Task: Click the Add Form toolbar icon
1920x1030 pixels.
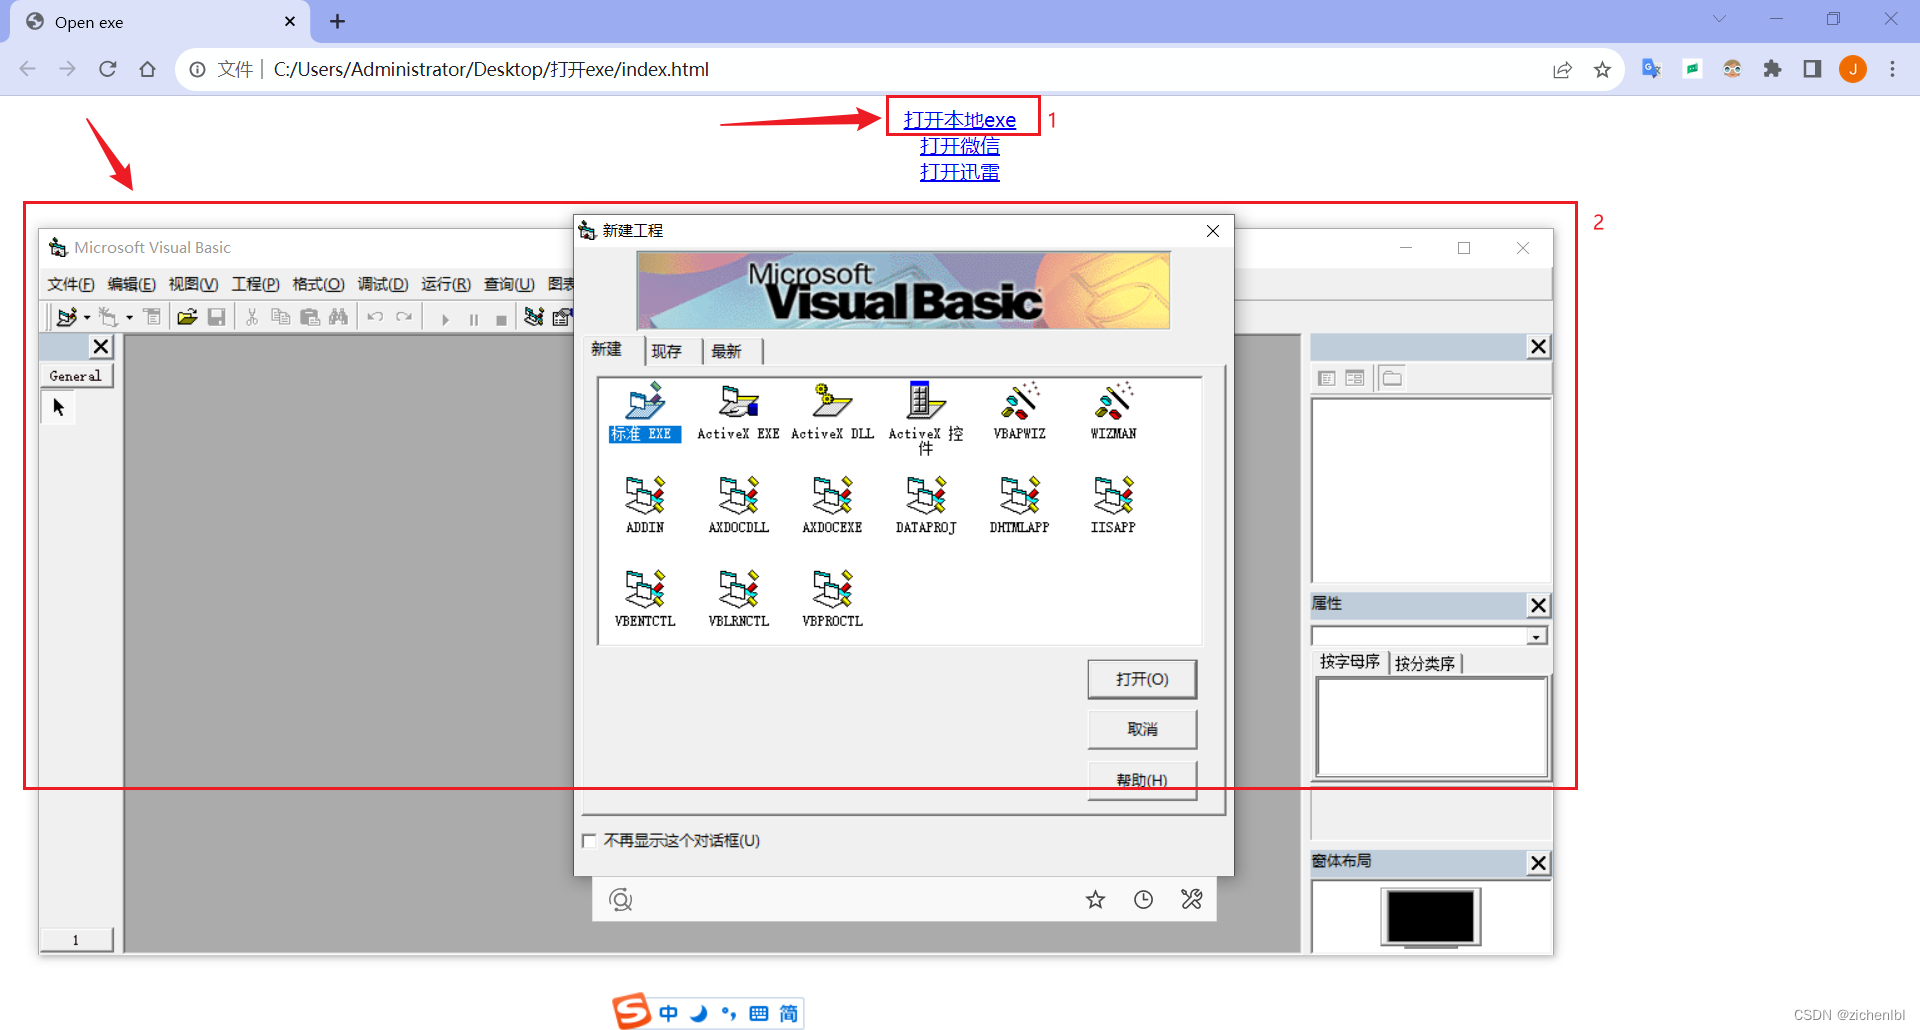Action: coord(108,317)
